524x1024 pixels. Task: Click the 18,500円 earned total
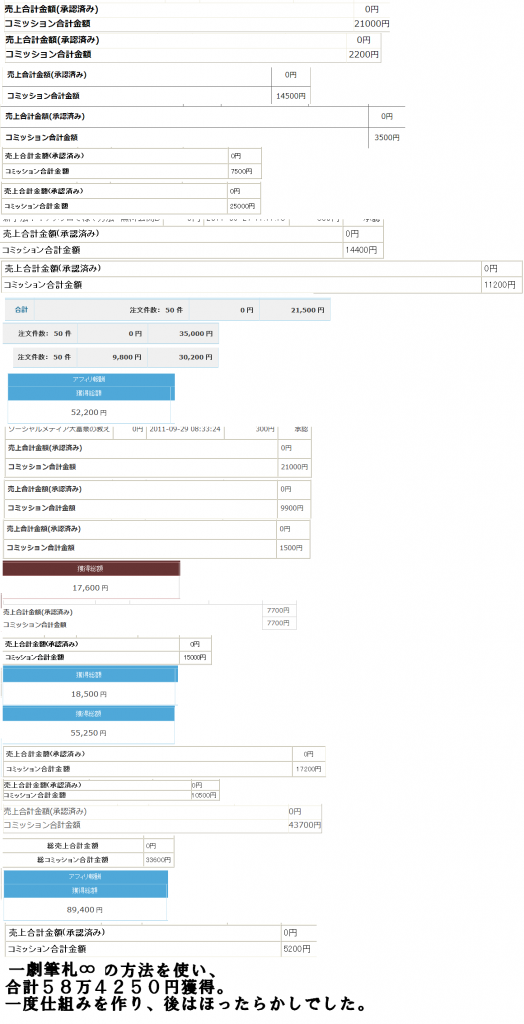point(89,694)
